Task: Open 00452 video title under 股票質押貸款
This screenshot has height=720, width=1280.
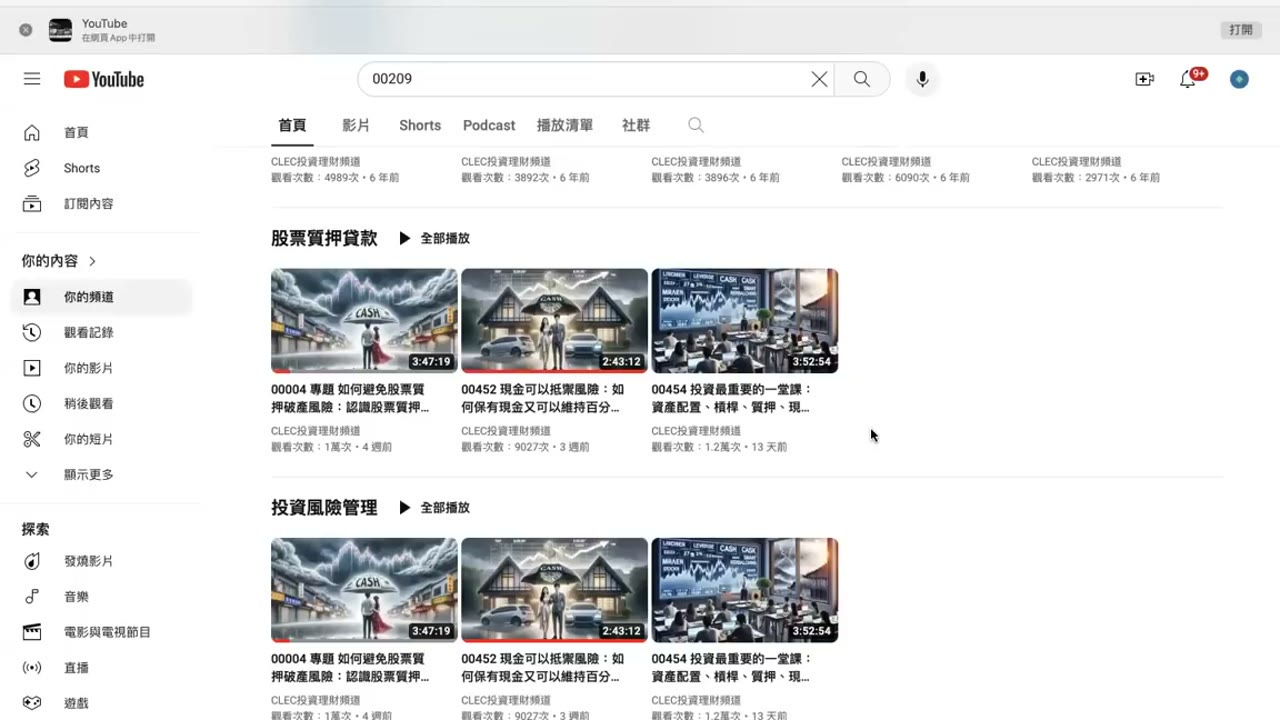Action: tap(542, 399)
